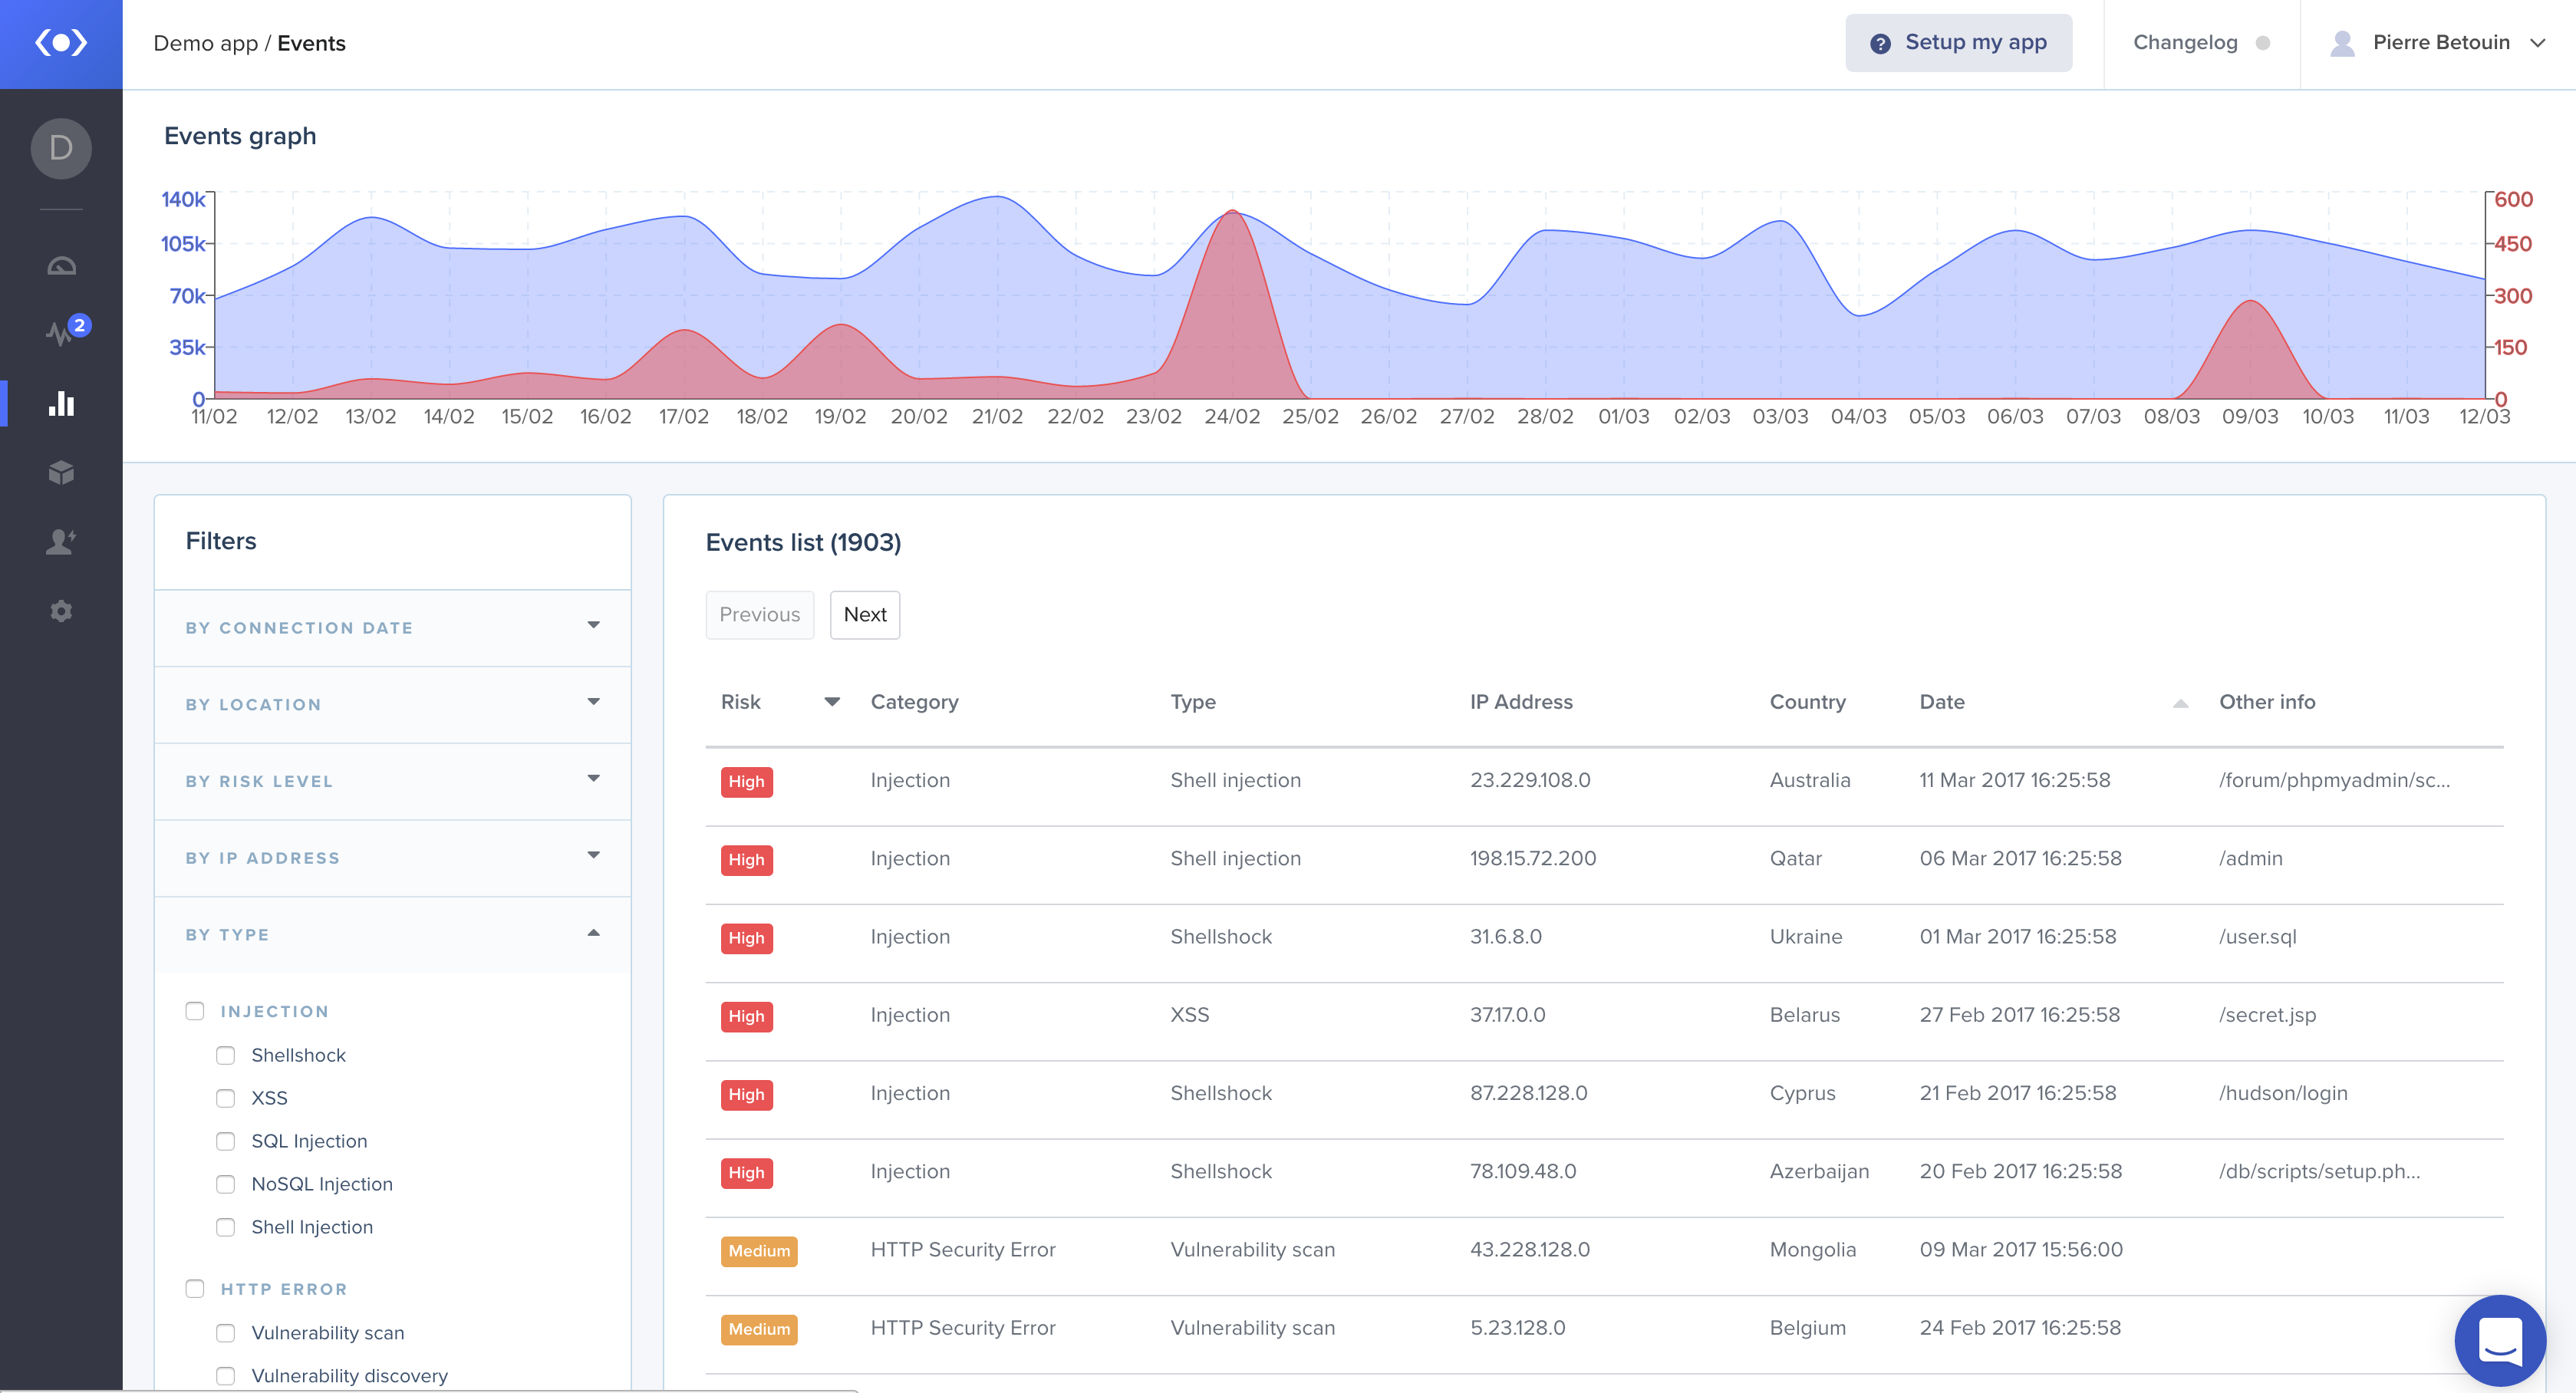Screen dimensions: 2576x1393
Task: Check the Shellshock filter checkbox
Action: 226,1055
